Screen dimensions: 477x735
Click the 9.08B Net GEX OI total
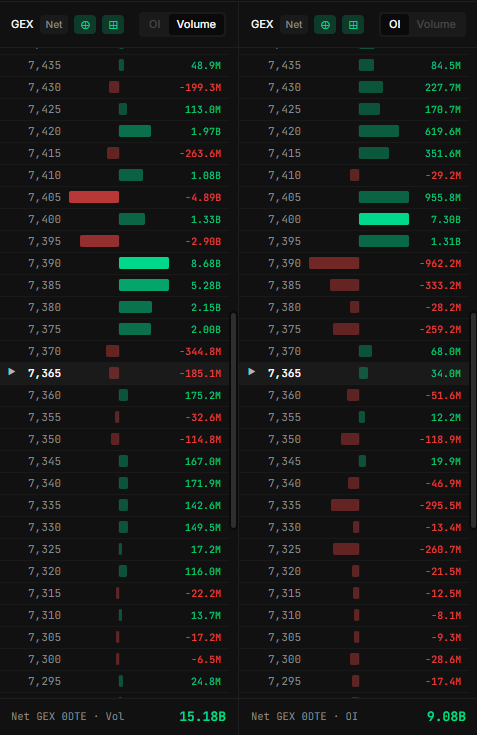pyautogui.click(x=446, y=717)
